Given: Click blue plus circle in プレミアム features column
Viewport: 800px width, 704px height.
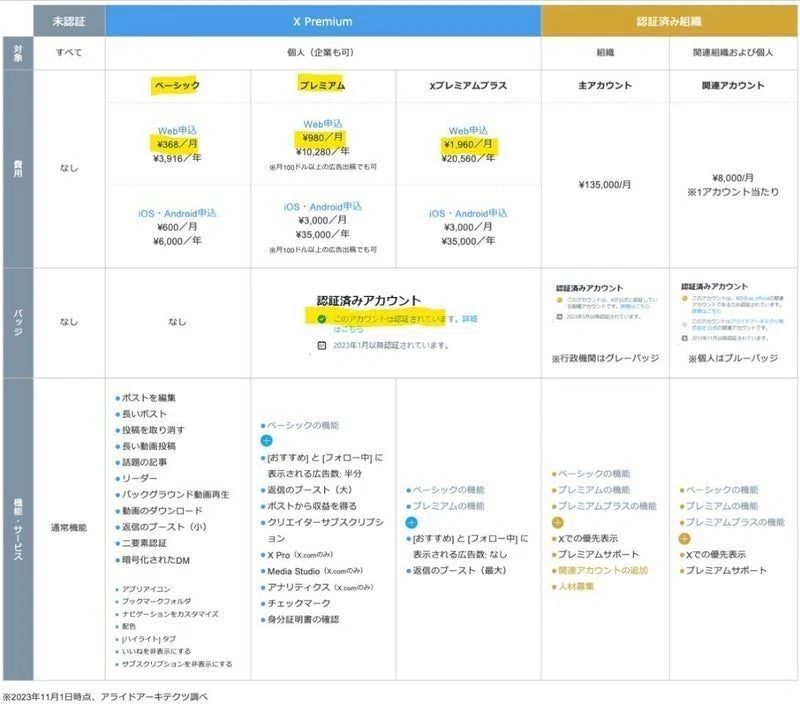Looking at the screenshot, I should click(x=266, y=440).
